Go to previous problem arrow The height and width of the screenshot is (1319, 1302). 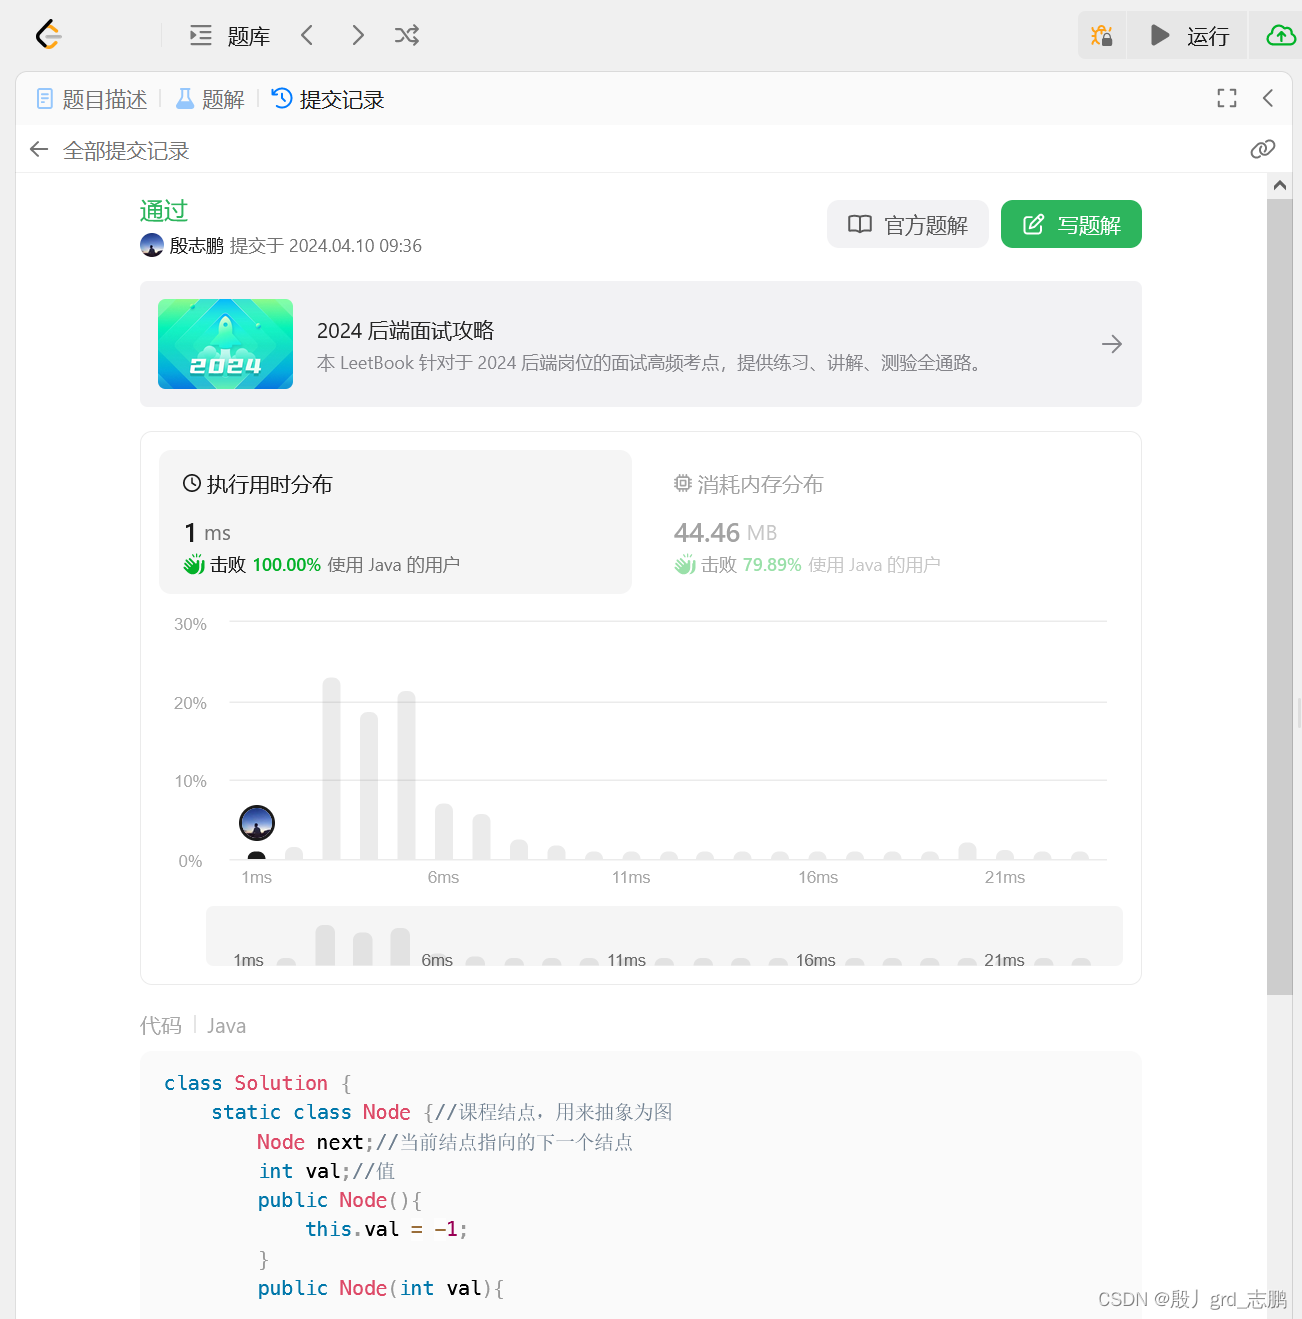(x=307, y=36)
